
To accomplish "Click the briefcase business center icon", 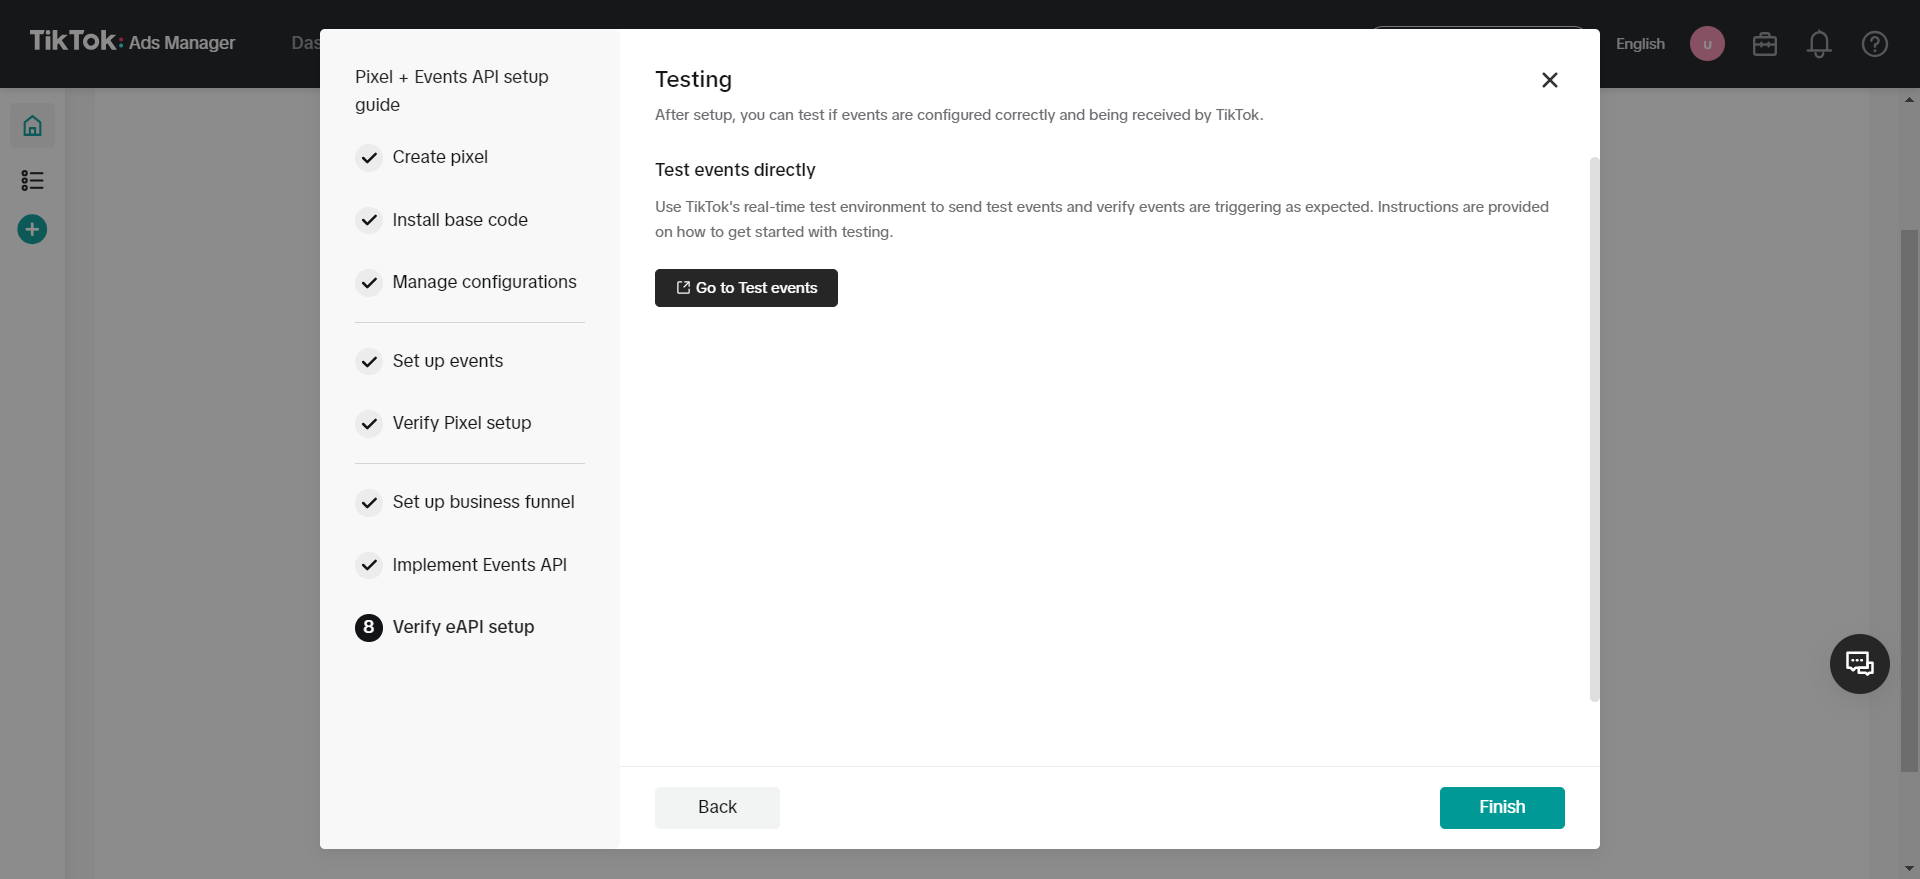I will (1764, 44).
